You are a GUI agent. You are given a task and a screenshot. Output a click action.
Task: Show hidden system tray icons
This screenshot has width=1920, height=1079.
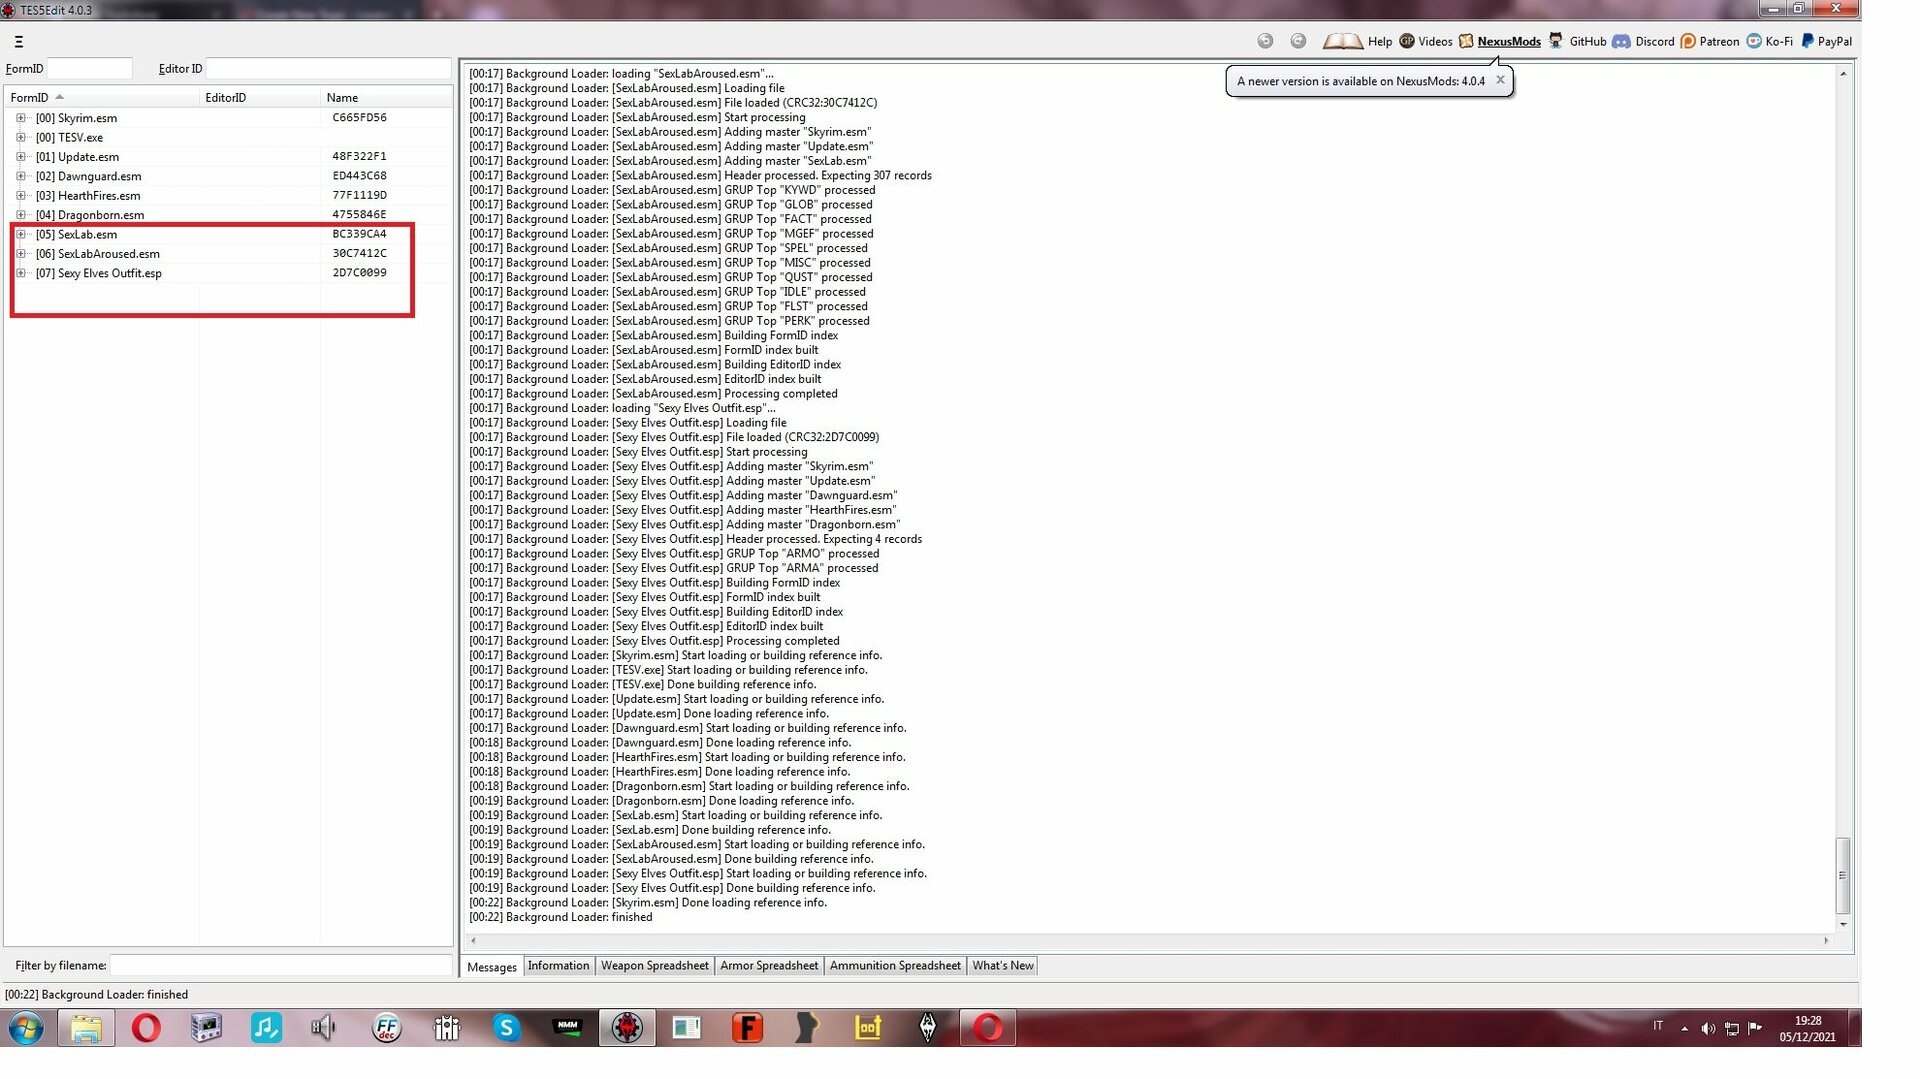[1685, 1029]
